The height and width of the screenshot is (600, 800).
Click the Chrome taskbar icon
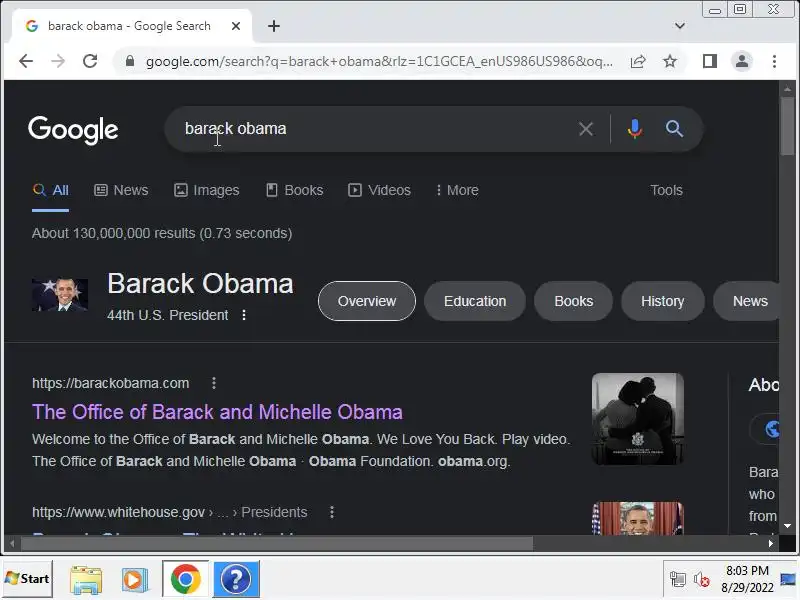(x=186, y=579)
